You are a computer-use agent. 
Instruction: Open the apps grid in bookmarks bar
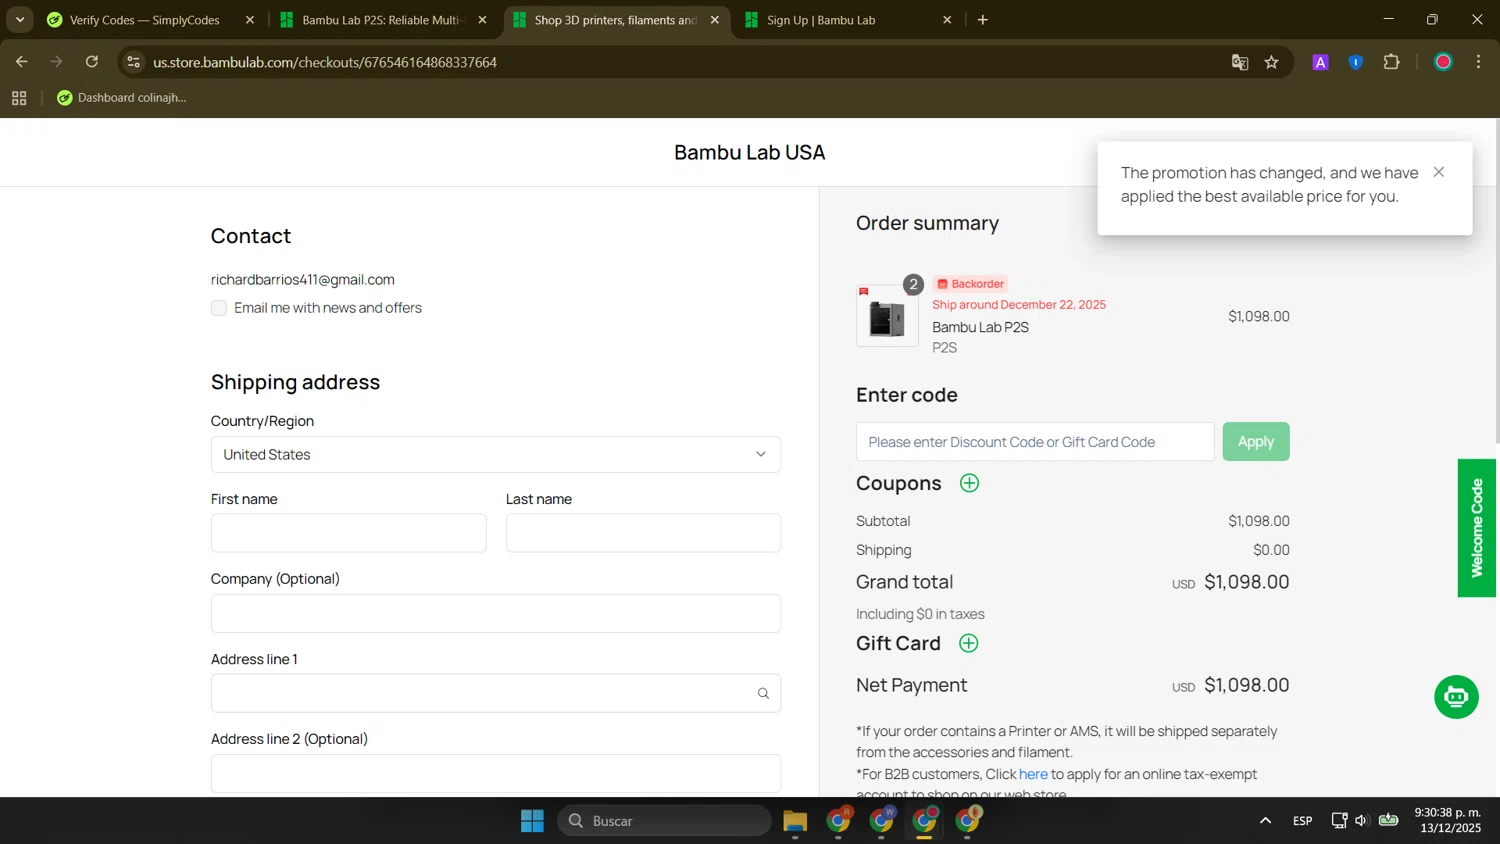point(19,98)
